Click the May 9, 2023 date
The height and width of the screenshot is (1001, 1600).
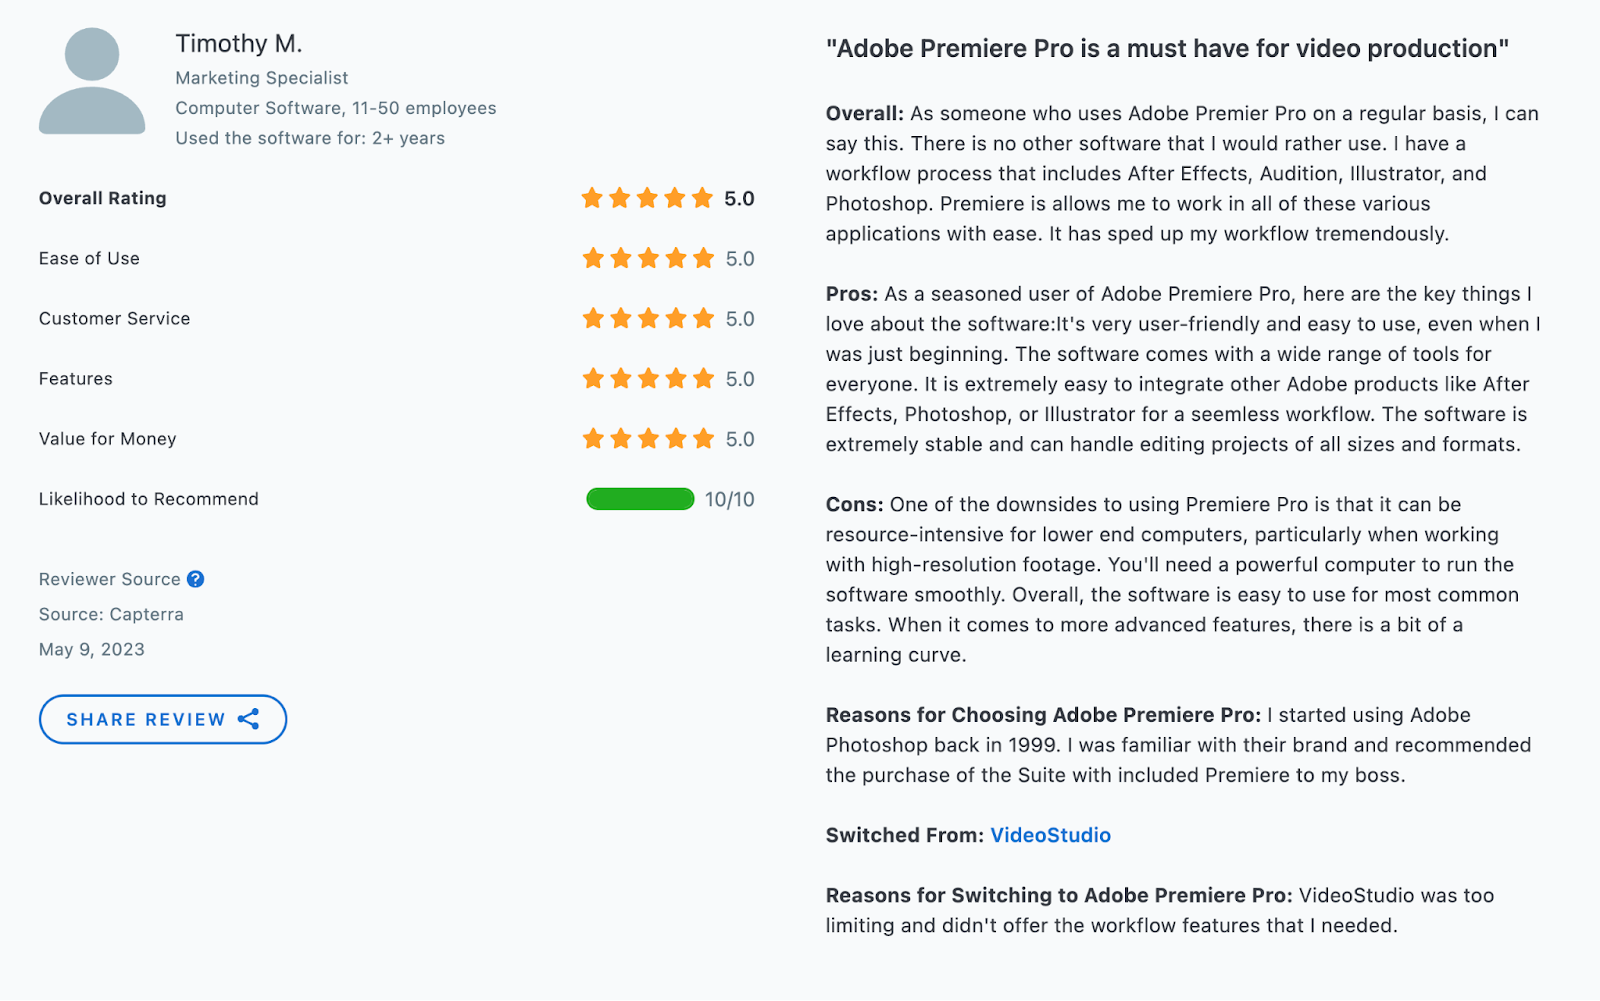pos(92,649)
